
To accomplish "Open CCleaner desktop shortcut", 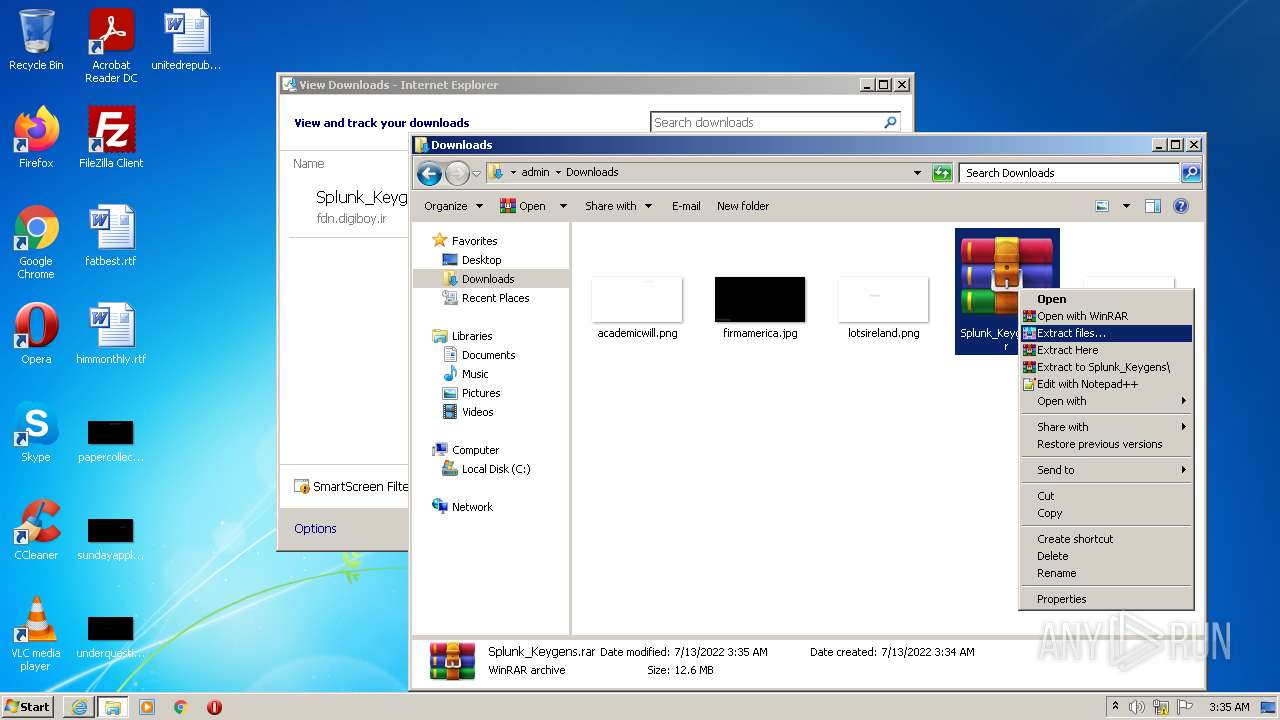I will [x=36, y=530].
